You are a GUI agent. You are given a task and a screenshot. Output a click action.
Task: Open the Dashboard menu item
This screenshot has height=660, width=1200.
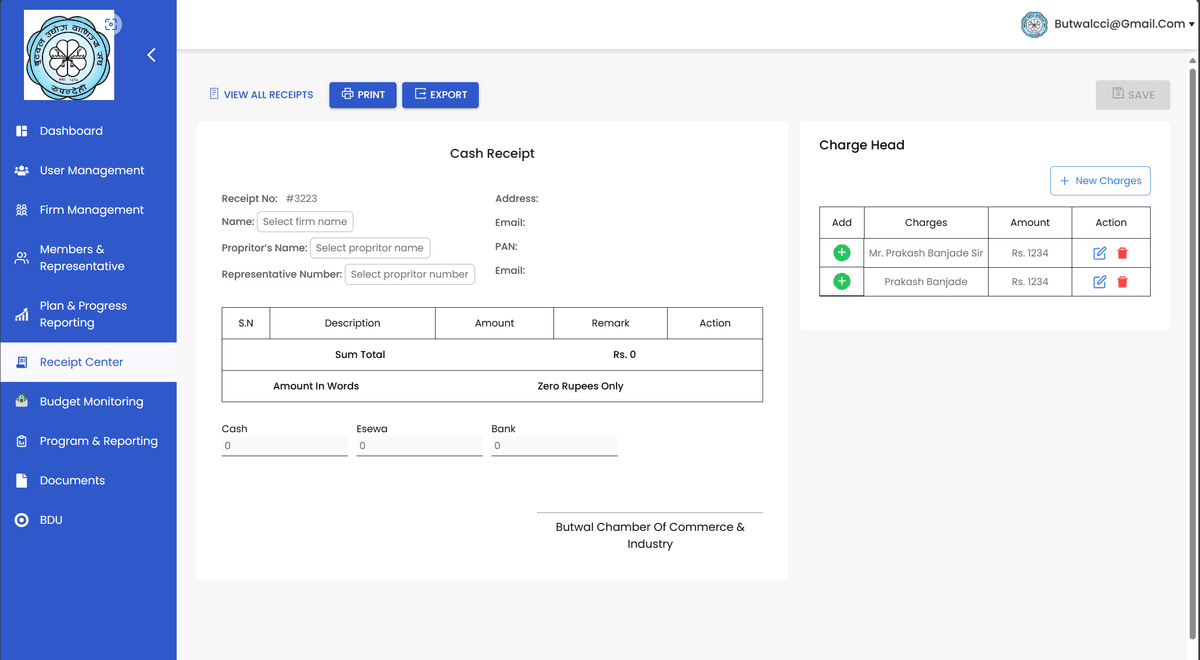point(71,131)
